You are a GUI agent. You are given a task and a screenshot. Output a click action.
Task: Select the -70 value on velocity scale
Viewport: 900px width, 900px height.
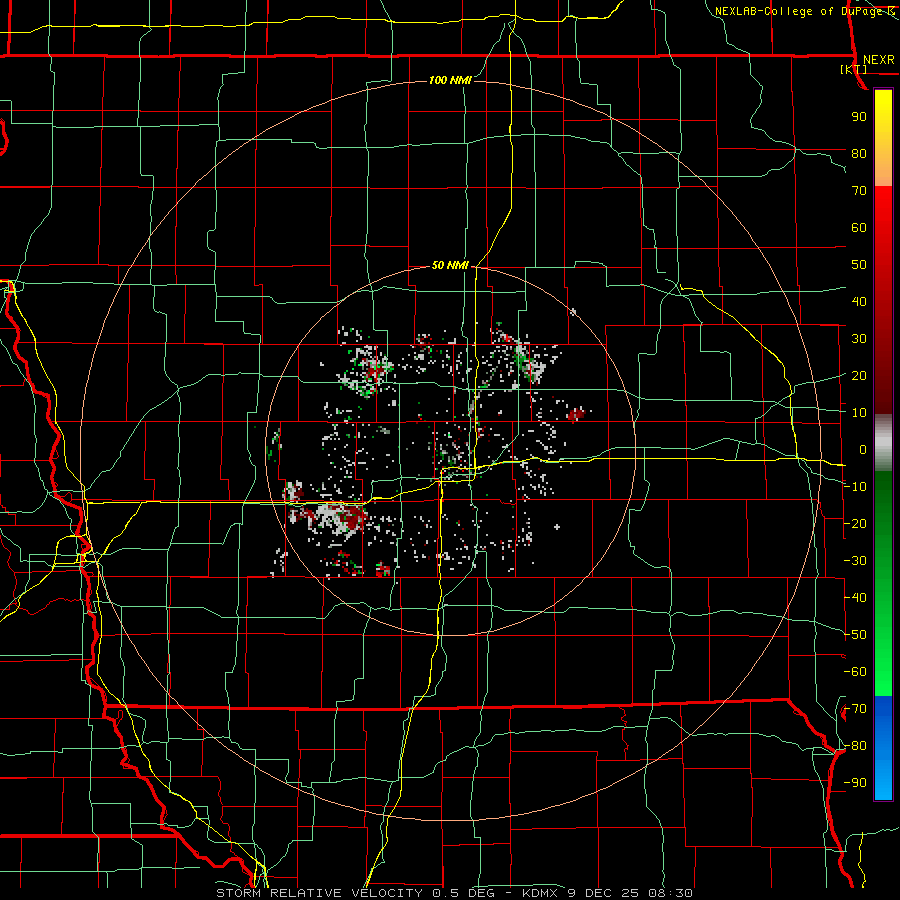click(x=855, y=709)
